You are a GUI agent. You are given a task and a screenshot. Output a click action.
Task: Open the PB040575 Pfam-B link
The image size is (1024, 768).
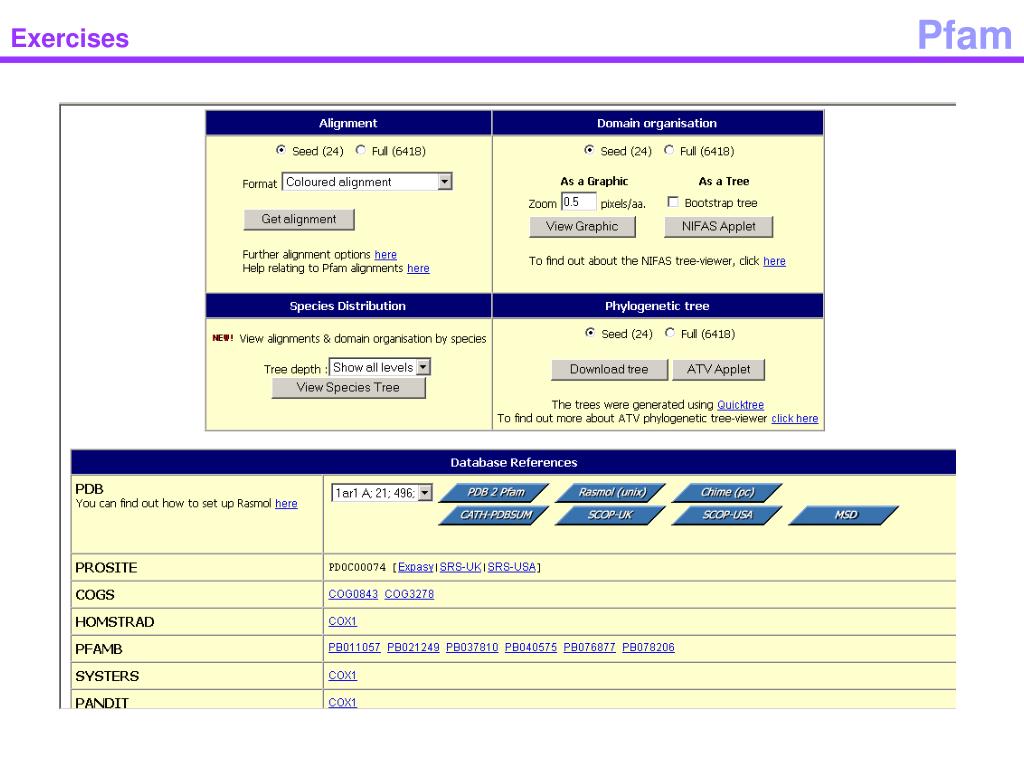[x=531, y=647]
